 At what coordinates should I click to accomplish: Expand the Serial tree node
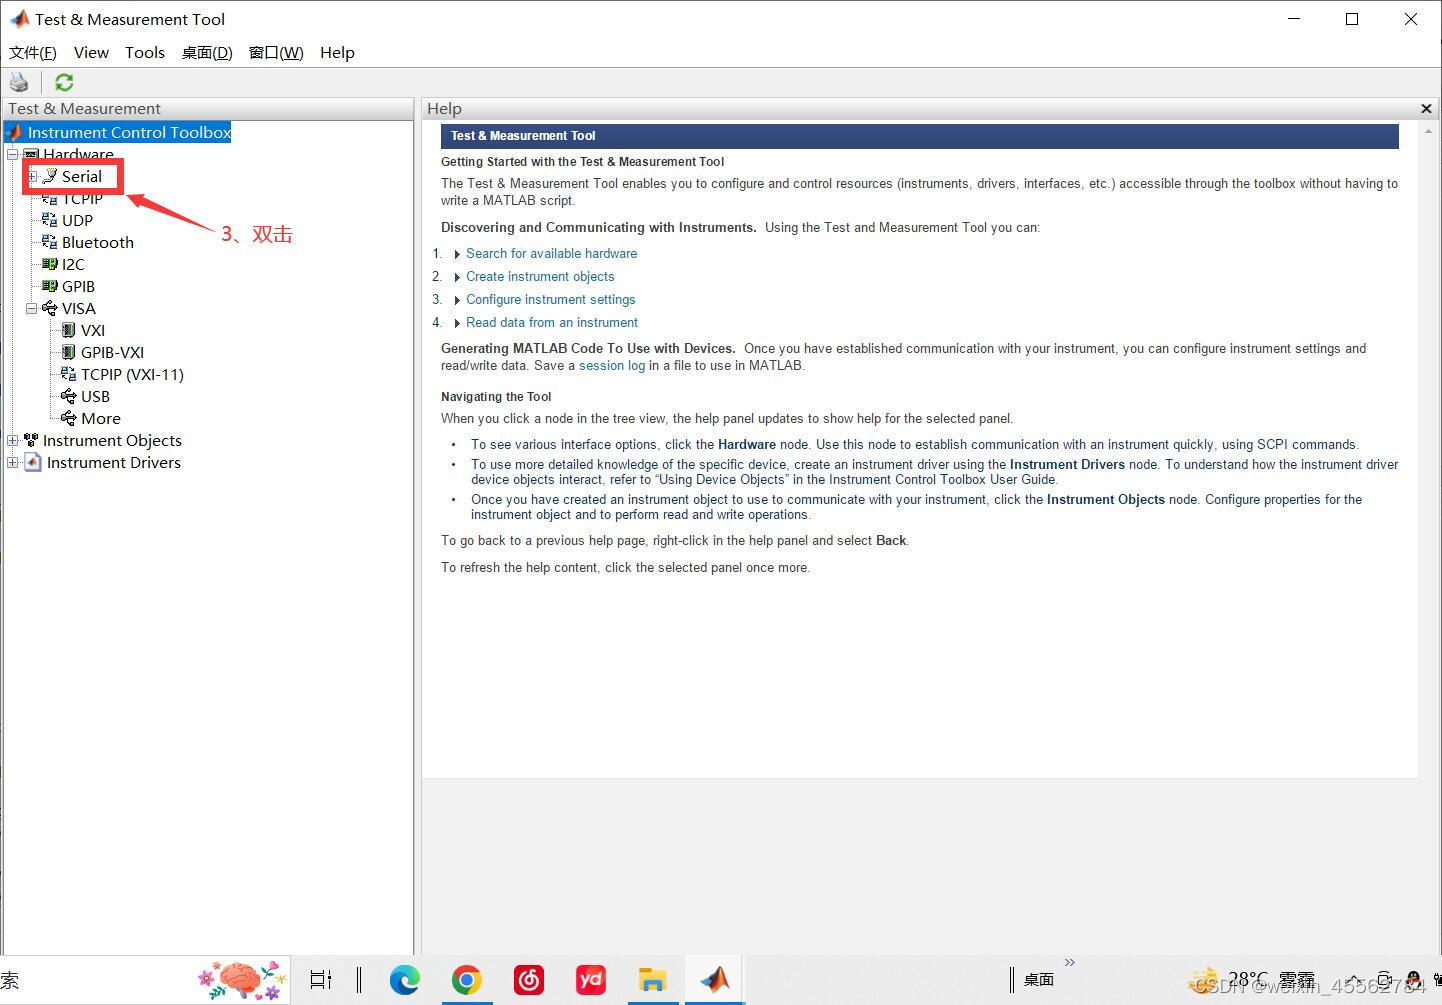pos(31,176)
